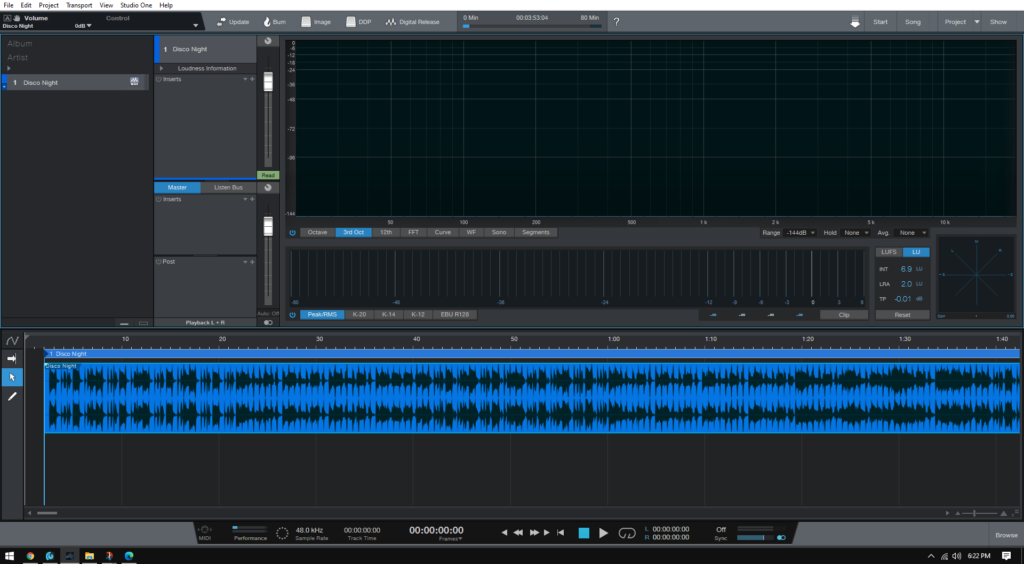This screenshot has height=564, width=1024.
Task: Toggle Post inserts power button
Action: point(159,262)
